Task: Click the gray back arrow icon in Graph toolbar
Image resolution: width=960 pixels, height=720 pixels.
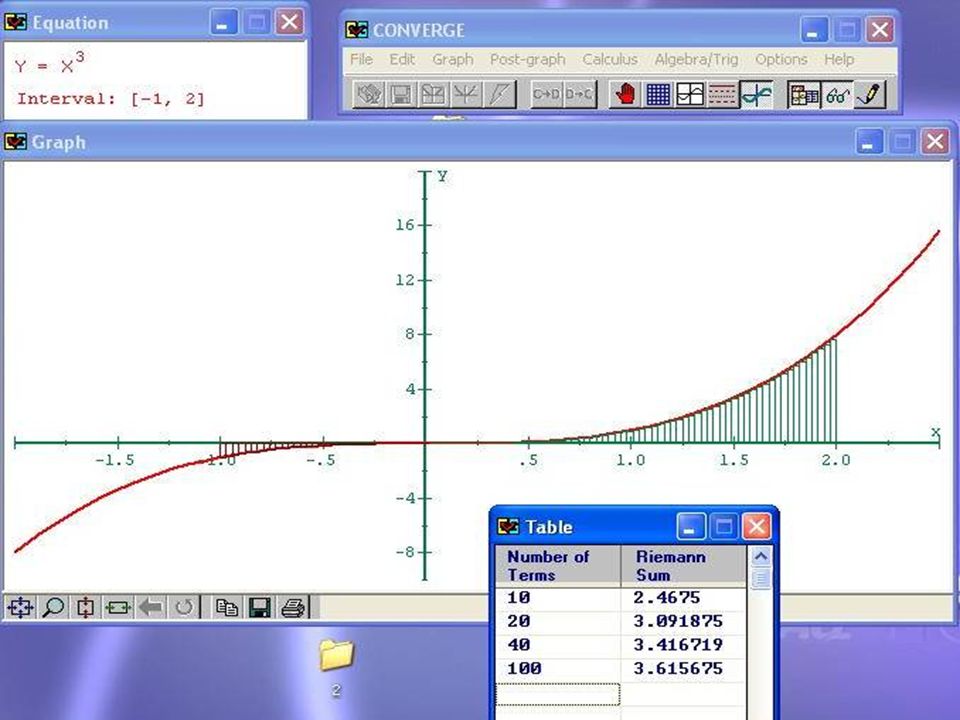Action: [x=151, y=607]
